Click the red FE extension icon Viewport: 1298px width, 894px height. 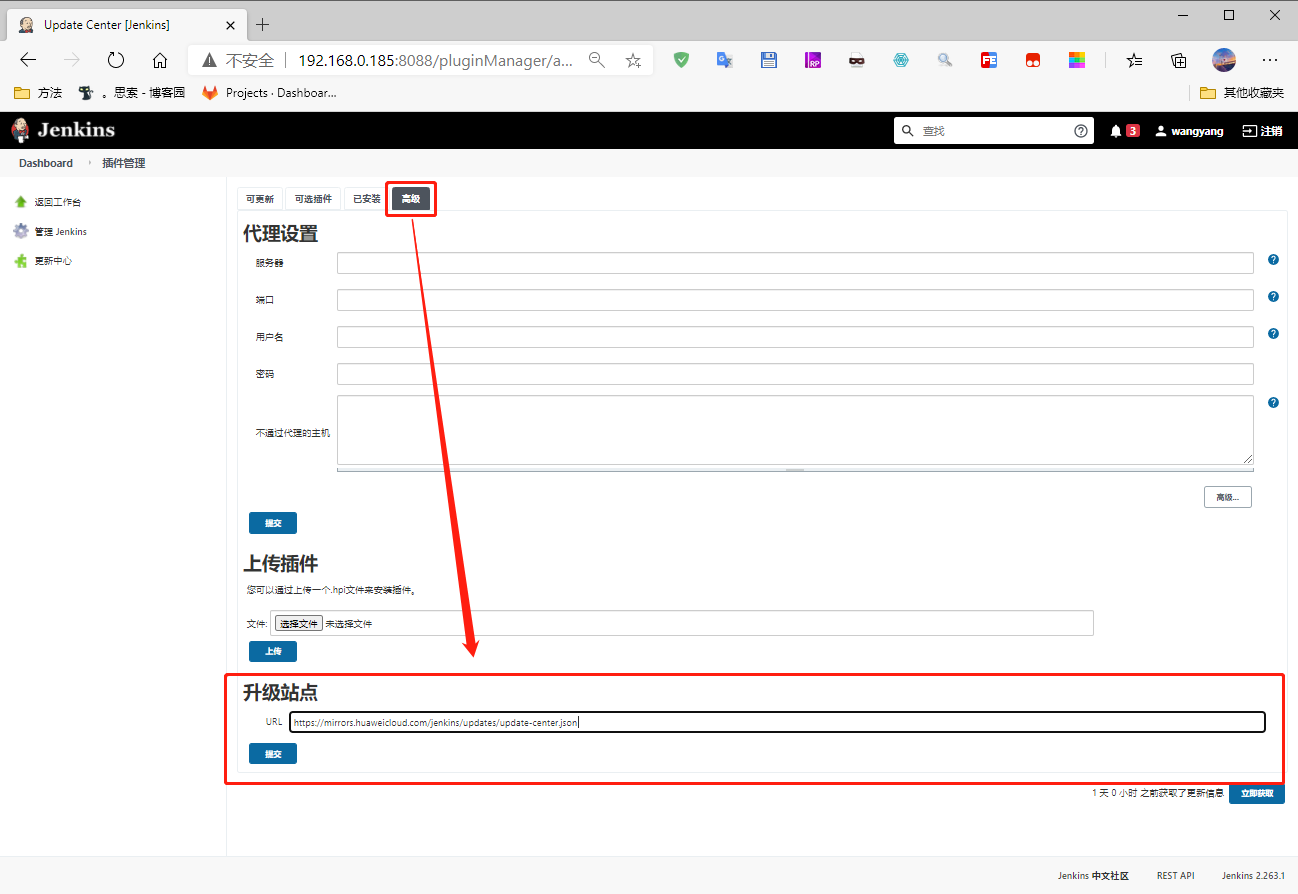pos(989,60)
